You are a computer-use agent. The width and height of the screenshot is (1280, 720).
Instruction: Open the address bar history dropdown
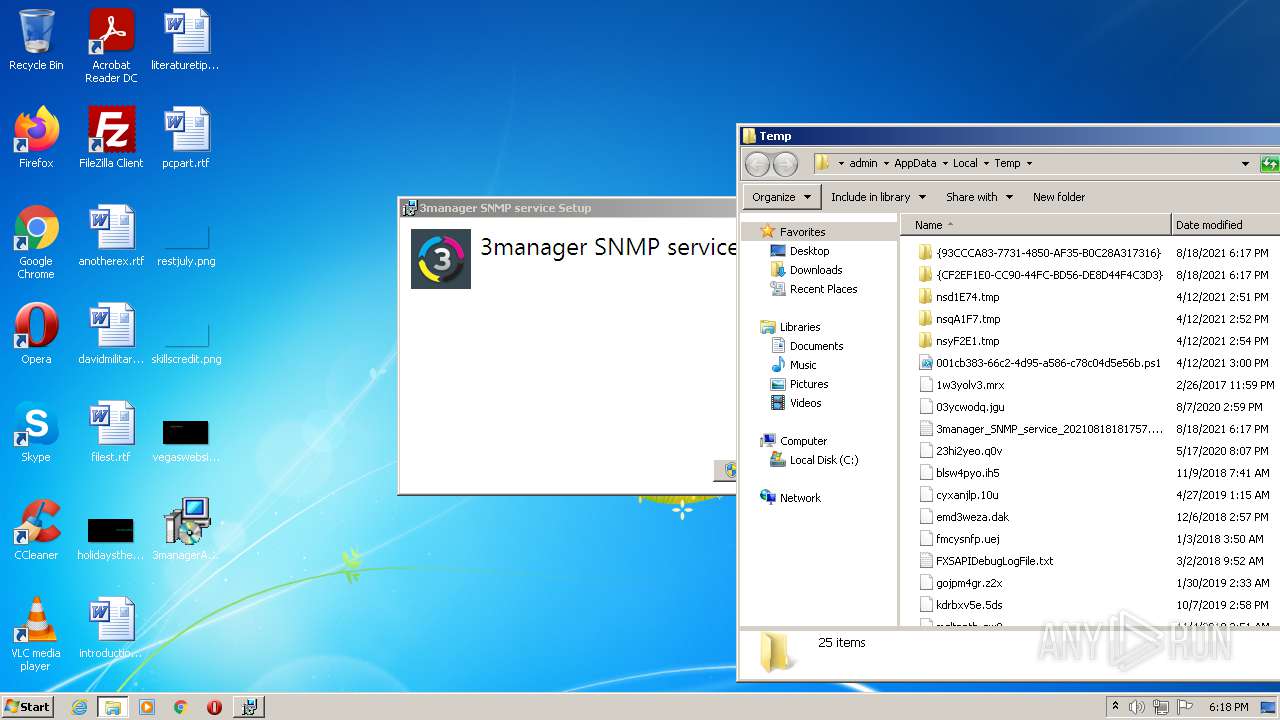[x=1245, y=164]
